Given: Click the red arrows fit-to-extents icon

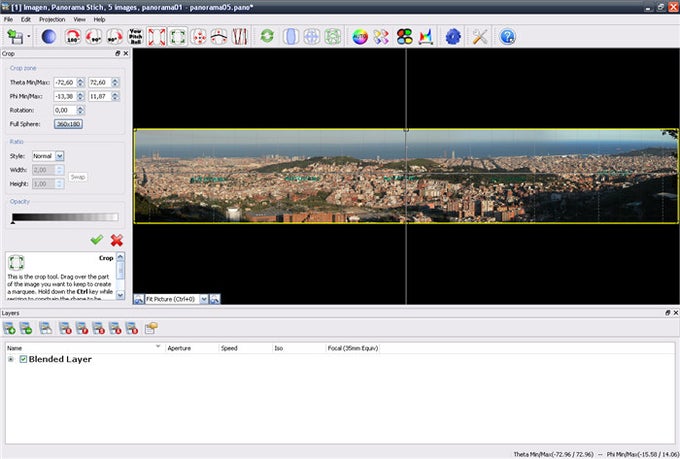Looking at the screenshot, I should point(157,36).
